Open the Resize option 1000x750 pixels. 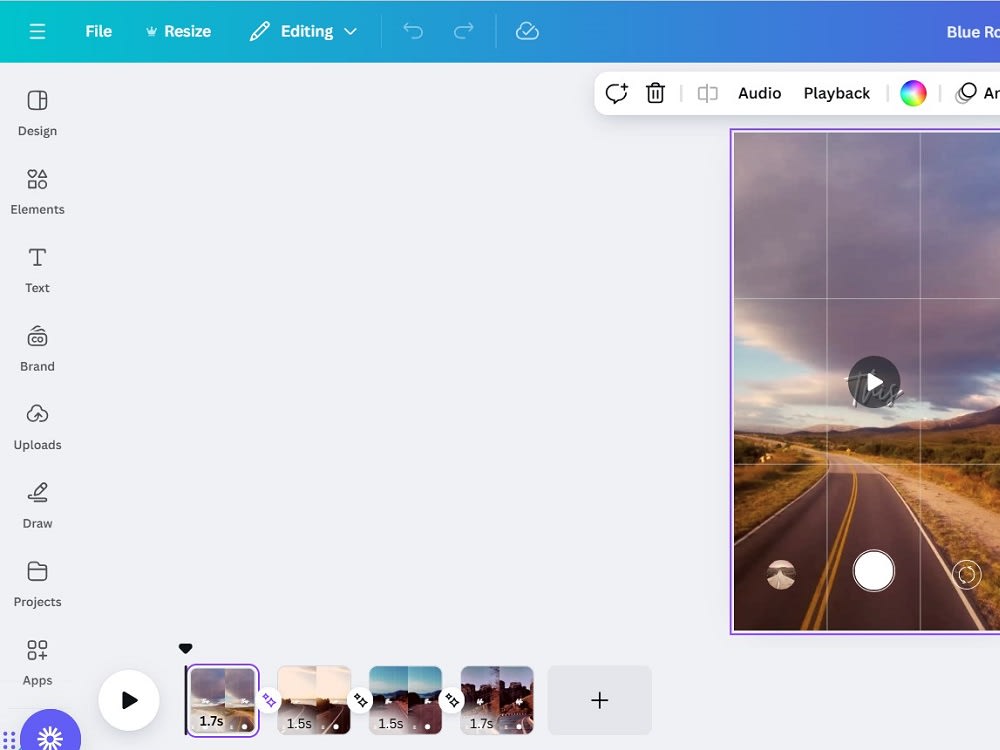179,31
